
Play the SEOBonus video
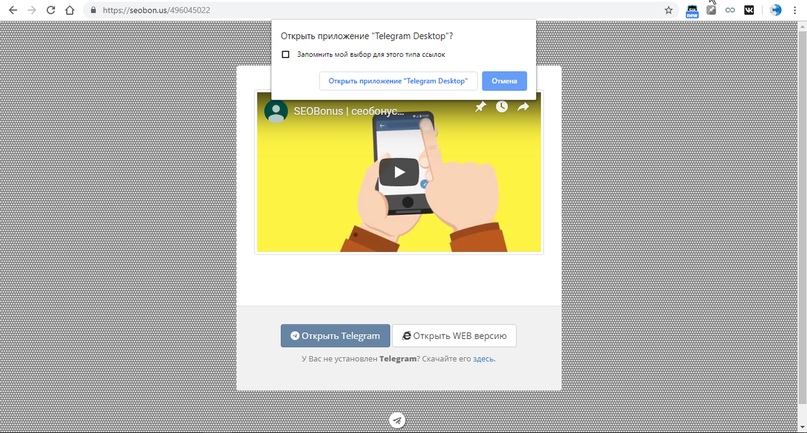[399, 172]
